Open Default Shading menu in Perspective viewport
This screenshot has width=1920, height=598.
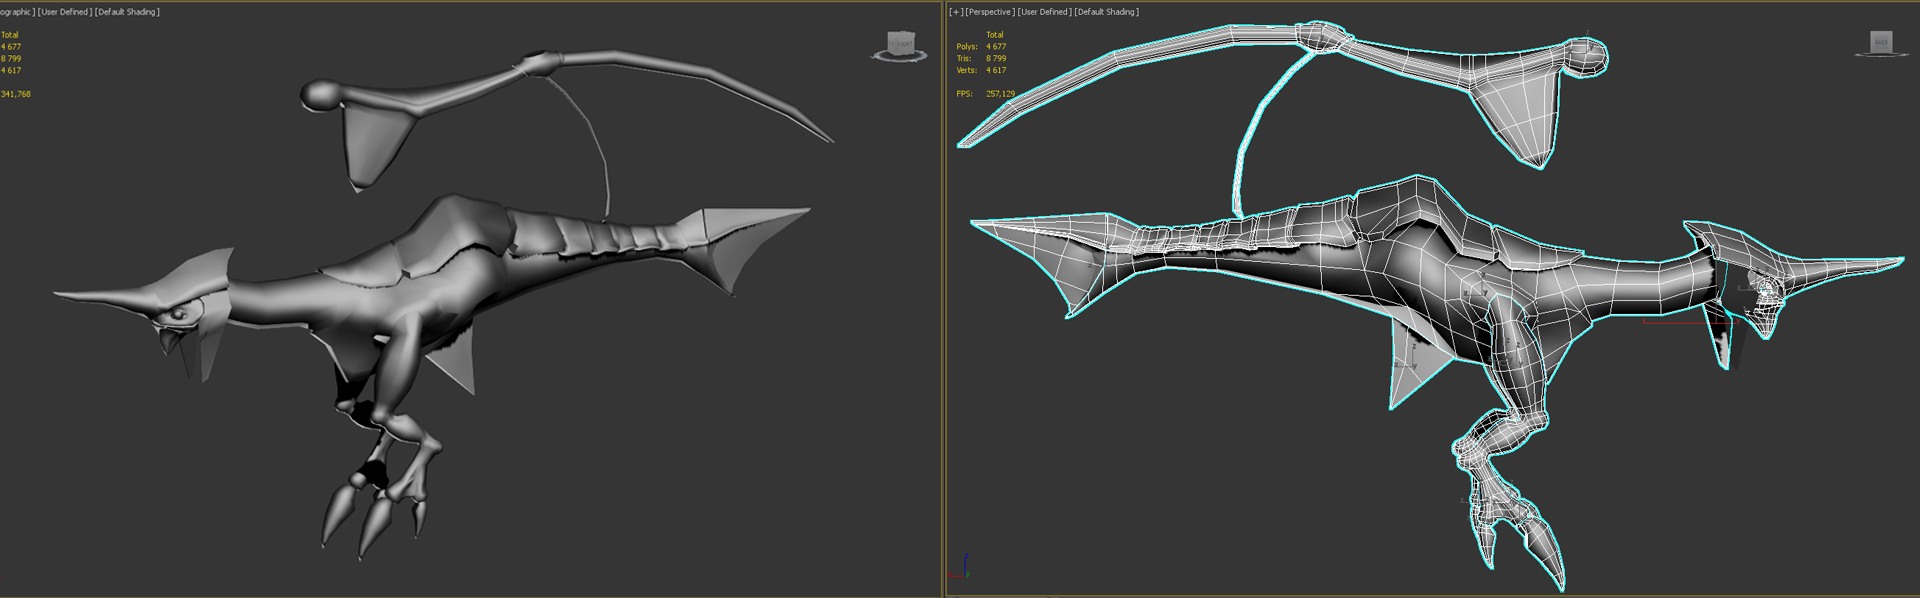click(1106, 12)
